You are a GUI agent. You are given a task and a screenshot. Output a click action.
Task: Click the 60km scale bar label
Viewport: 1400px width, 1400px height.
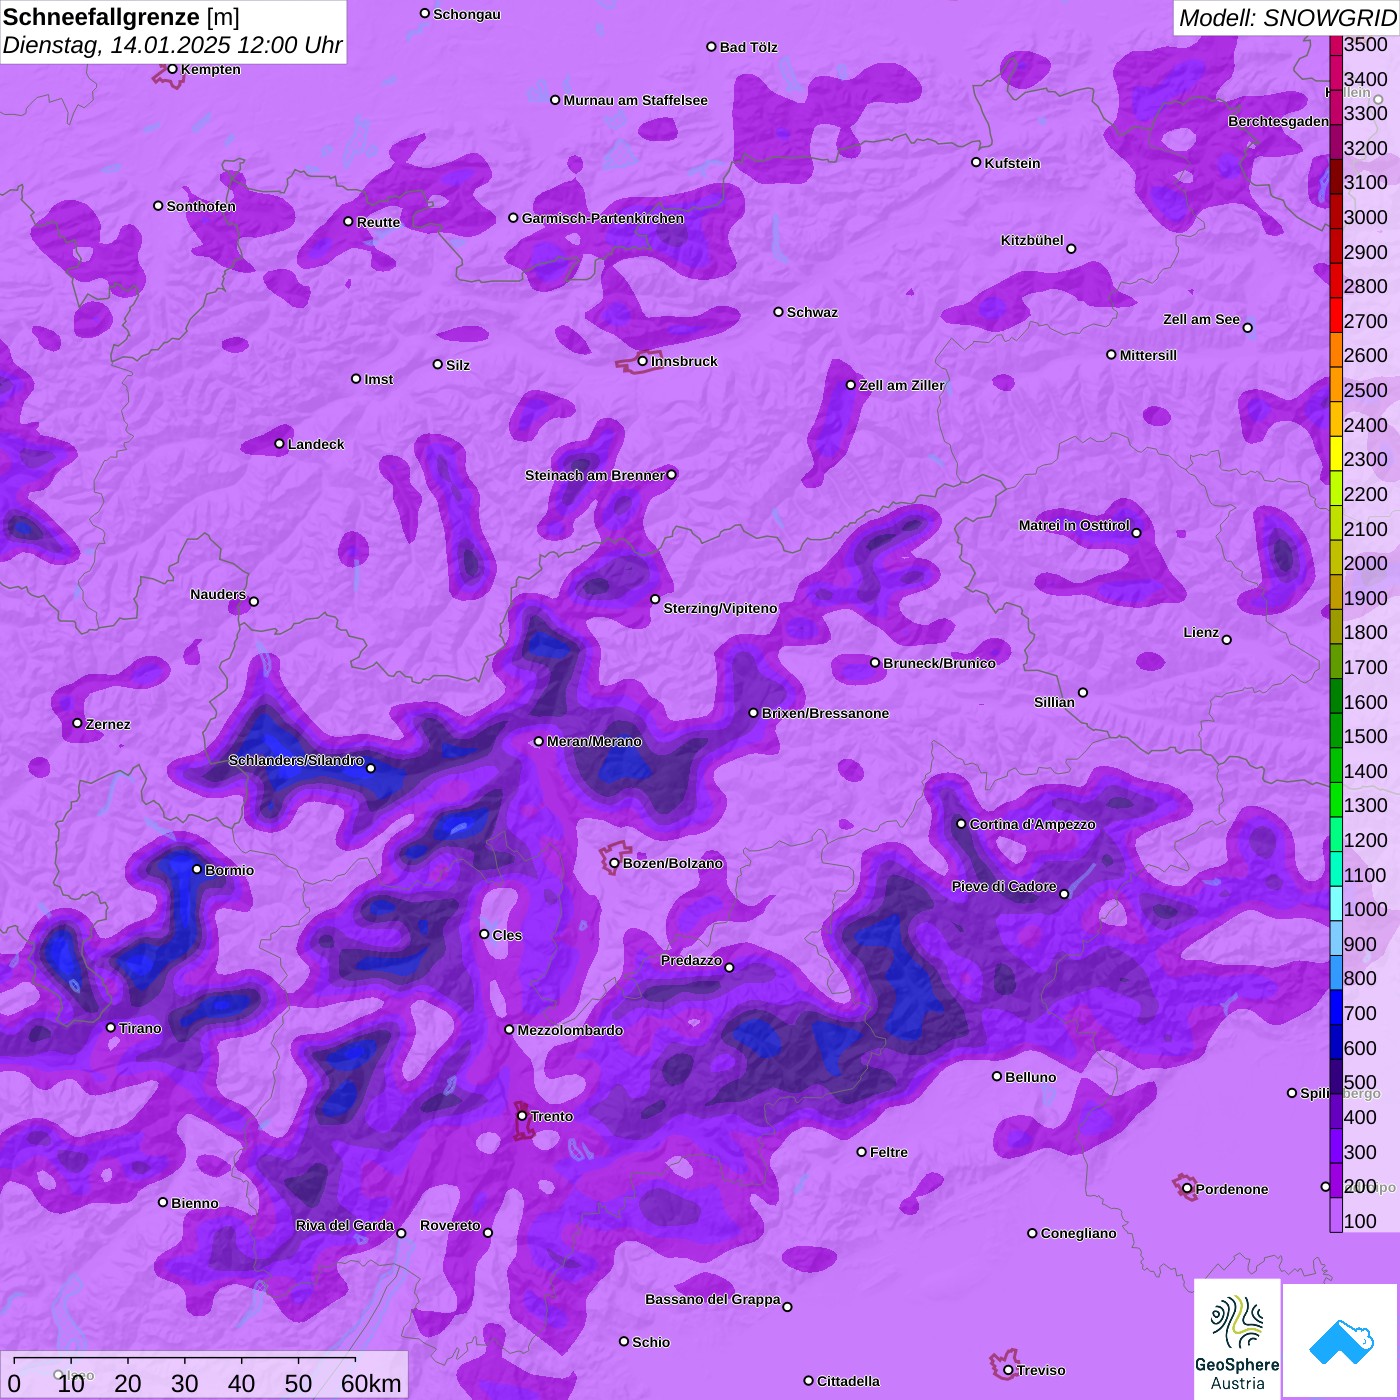(371, 1383)
